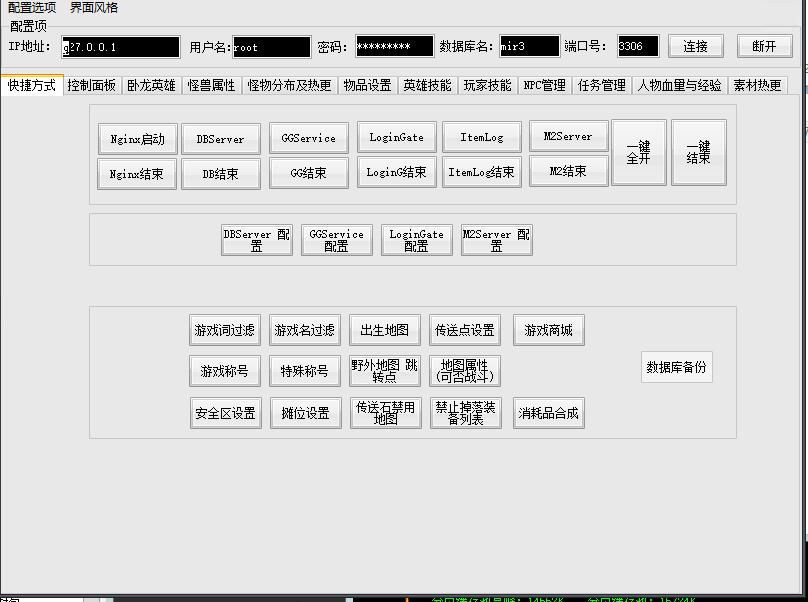Switch to the 控制面板 tab

click(x=91, y=86)
